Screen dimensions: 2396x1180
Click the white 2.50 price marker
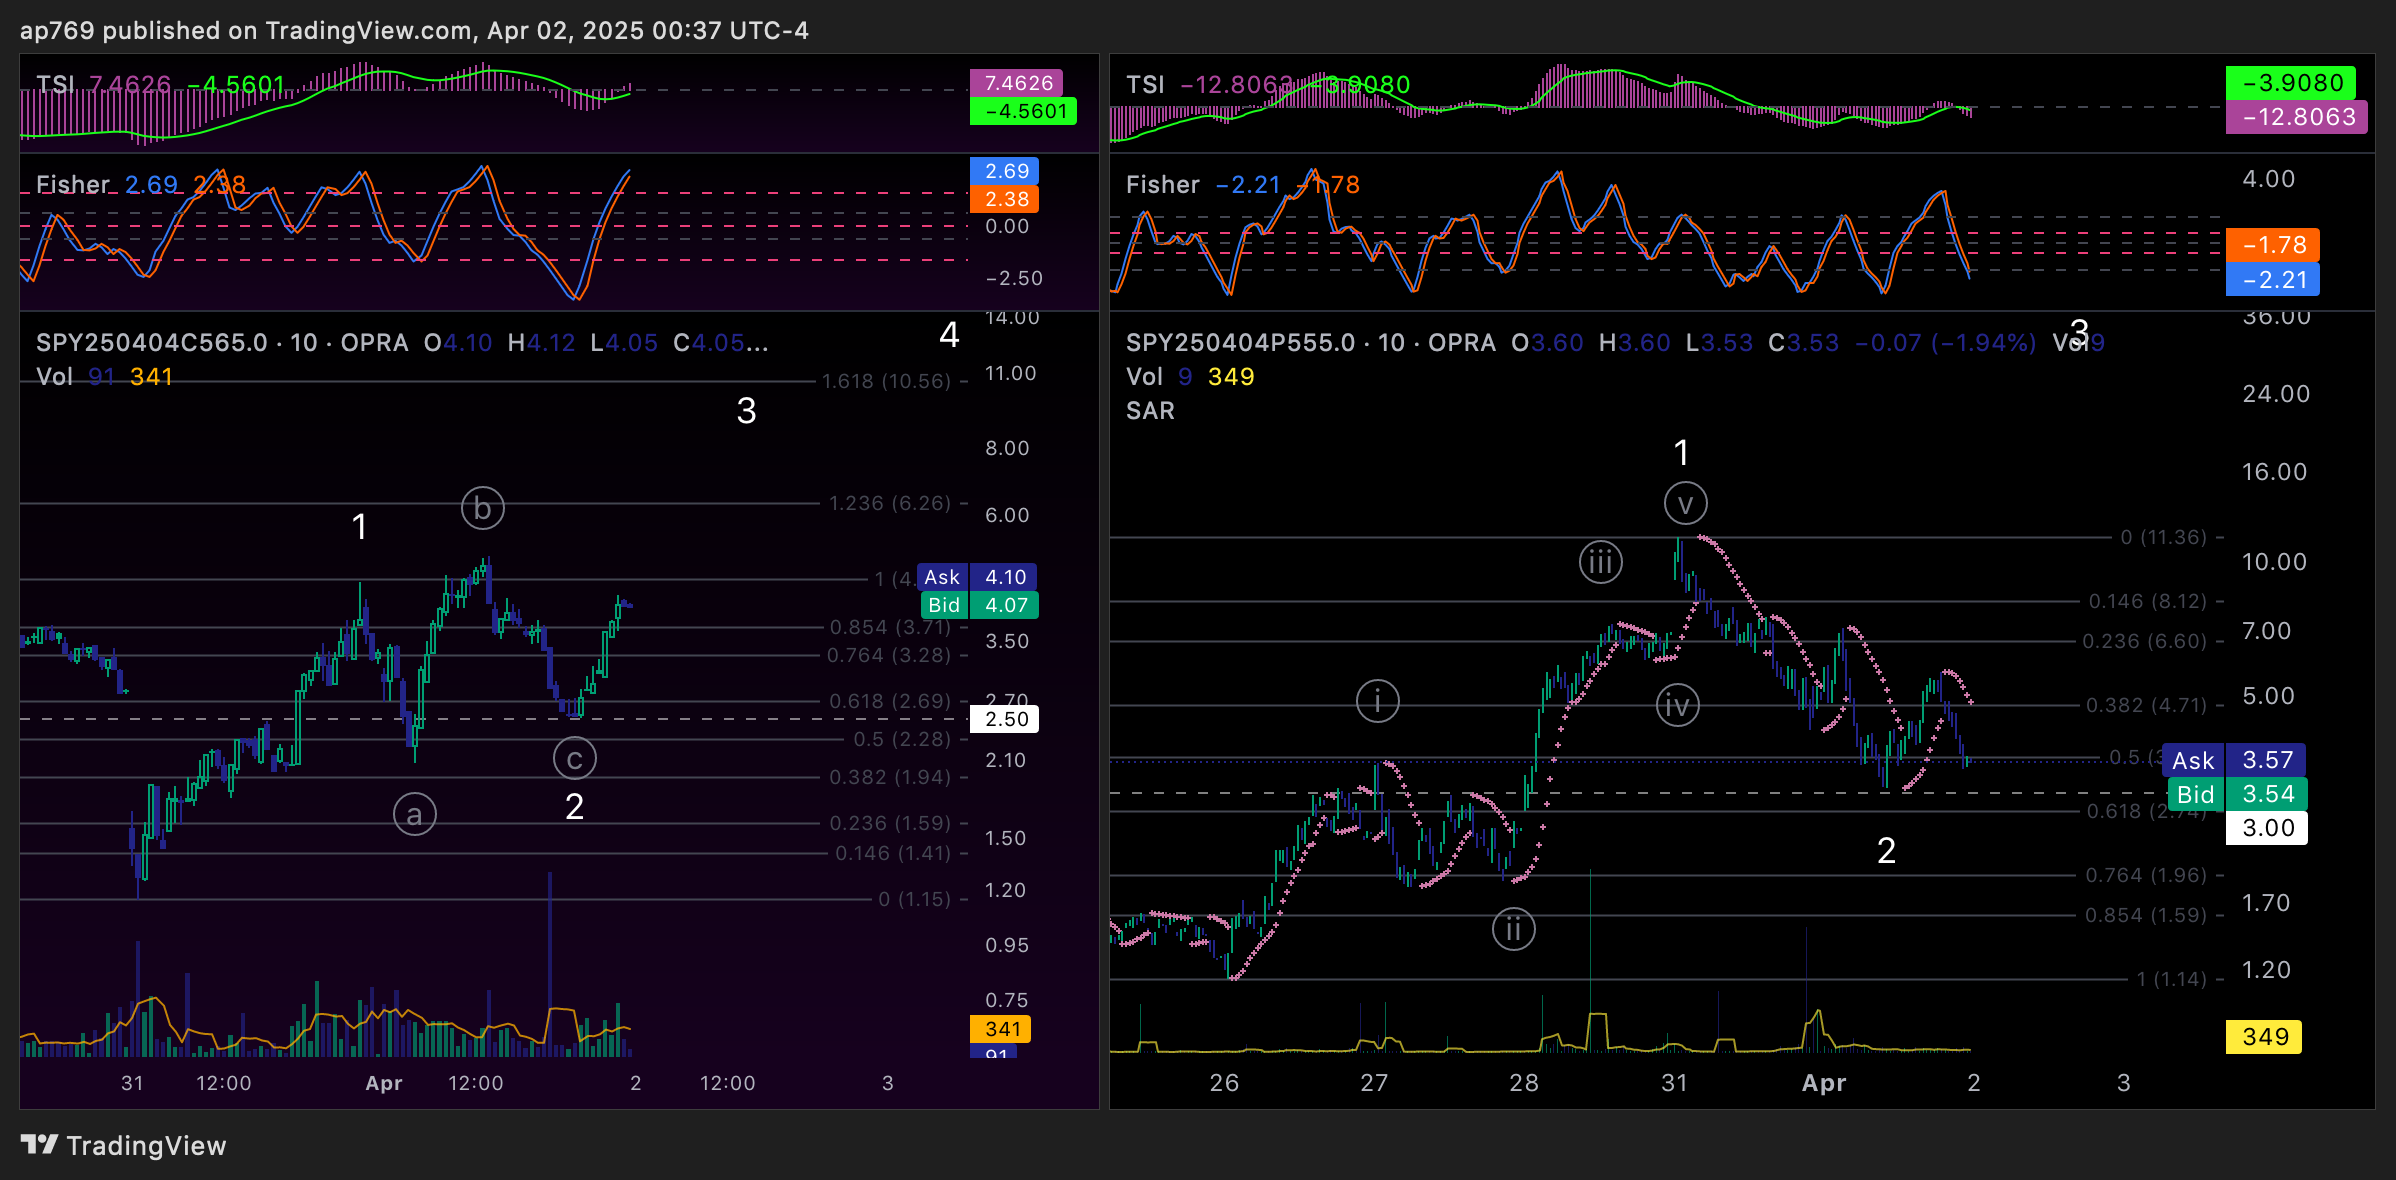pyautogui.click(x=1005, y=719)
